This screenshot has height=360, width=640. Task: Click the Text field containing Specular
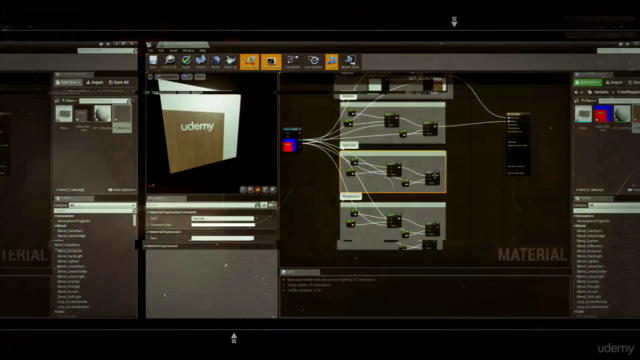pyautogui.click(x=222, y=218)
